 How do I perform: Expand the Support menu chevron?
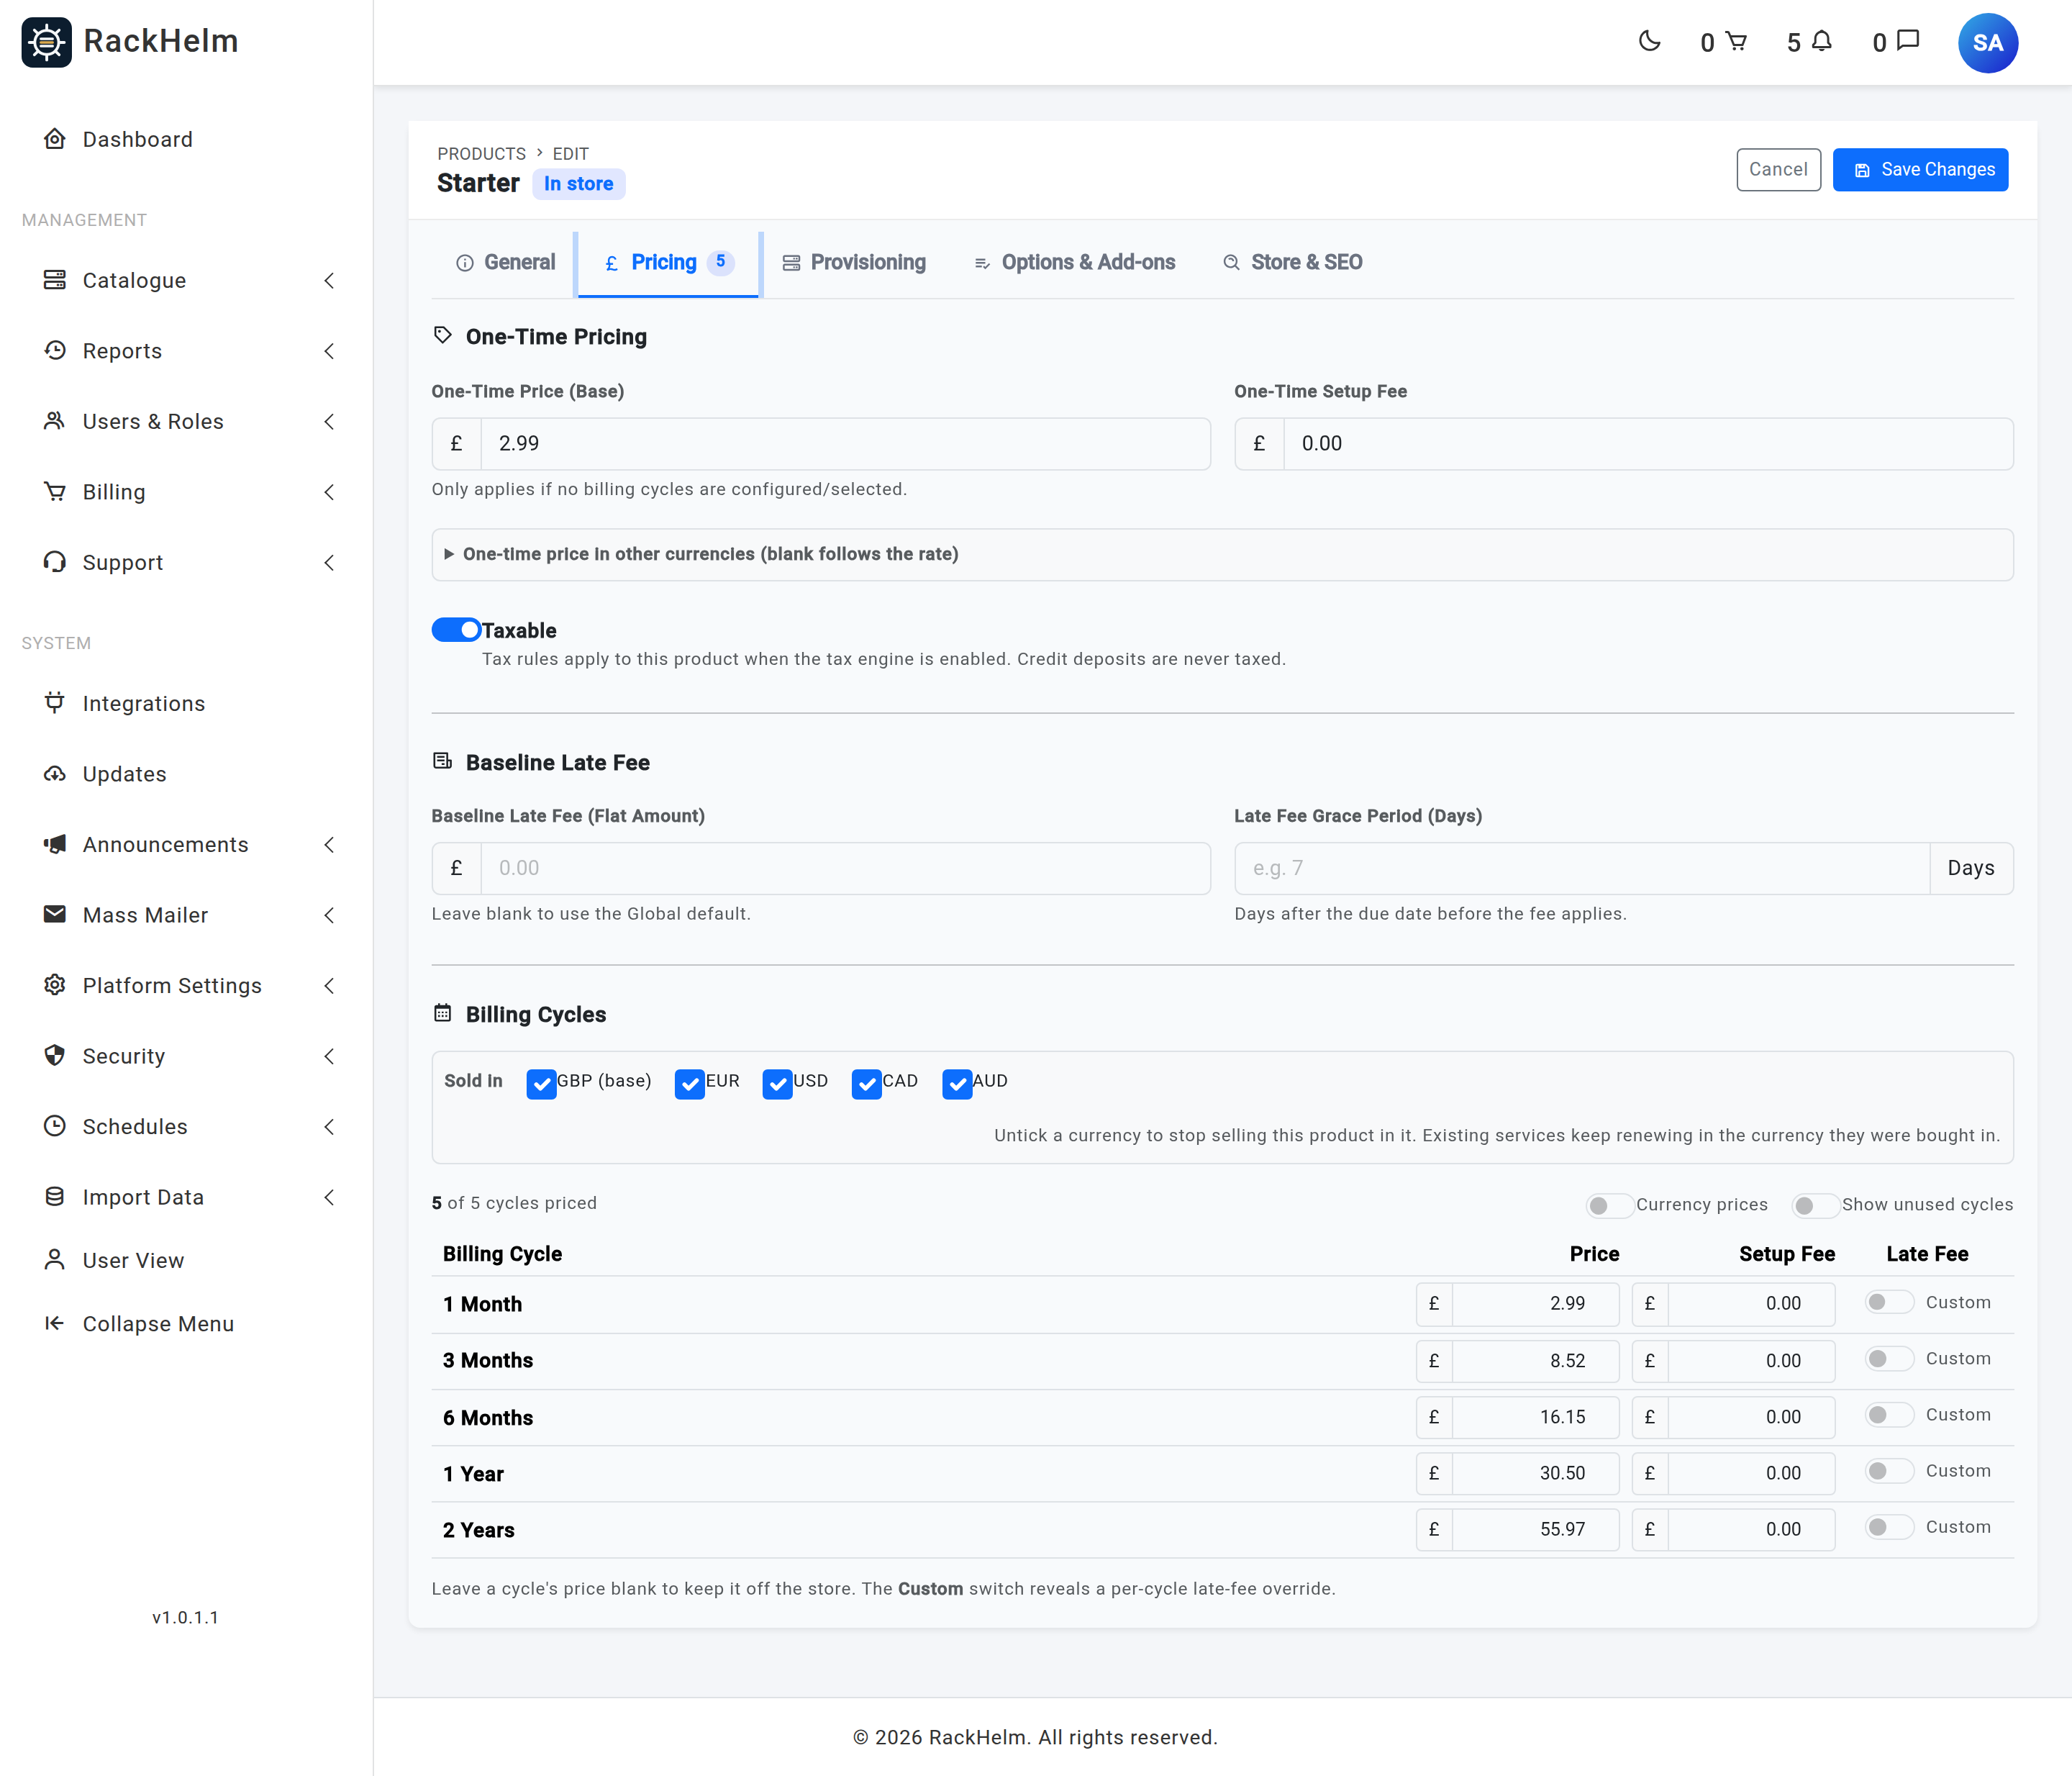329,563
